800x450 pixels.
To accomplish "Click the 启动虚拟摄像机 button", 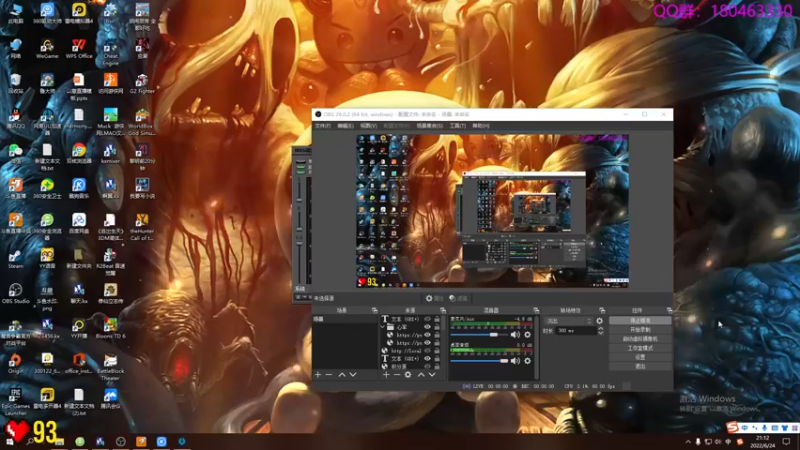I will coord(640,339).
